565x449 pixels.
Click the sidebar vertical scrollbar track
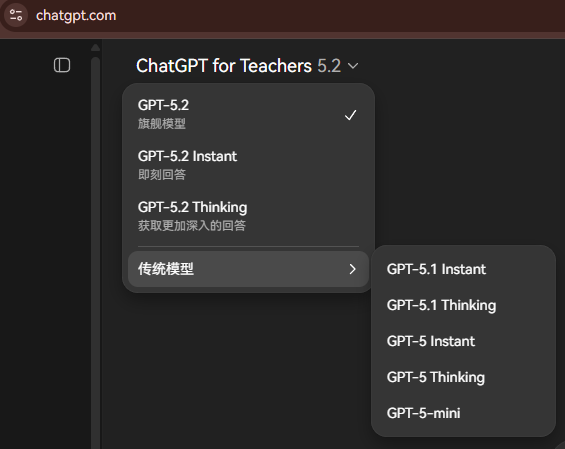(95, 252)
